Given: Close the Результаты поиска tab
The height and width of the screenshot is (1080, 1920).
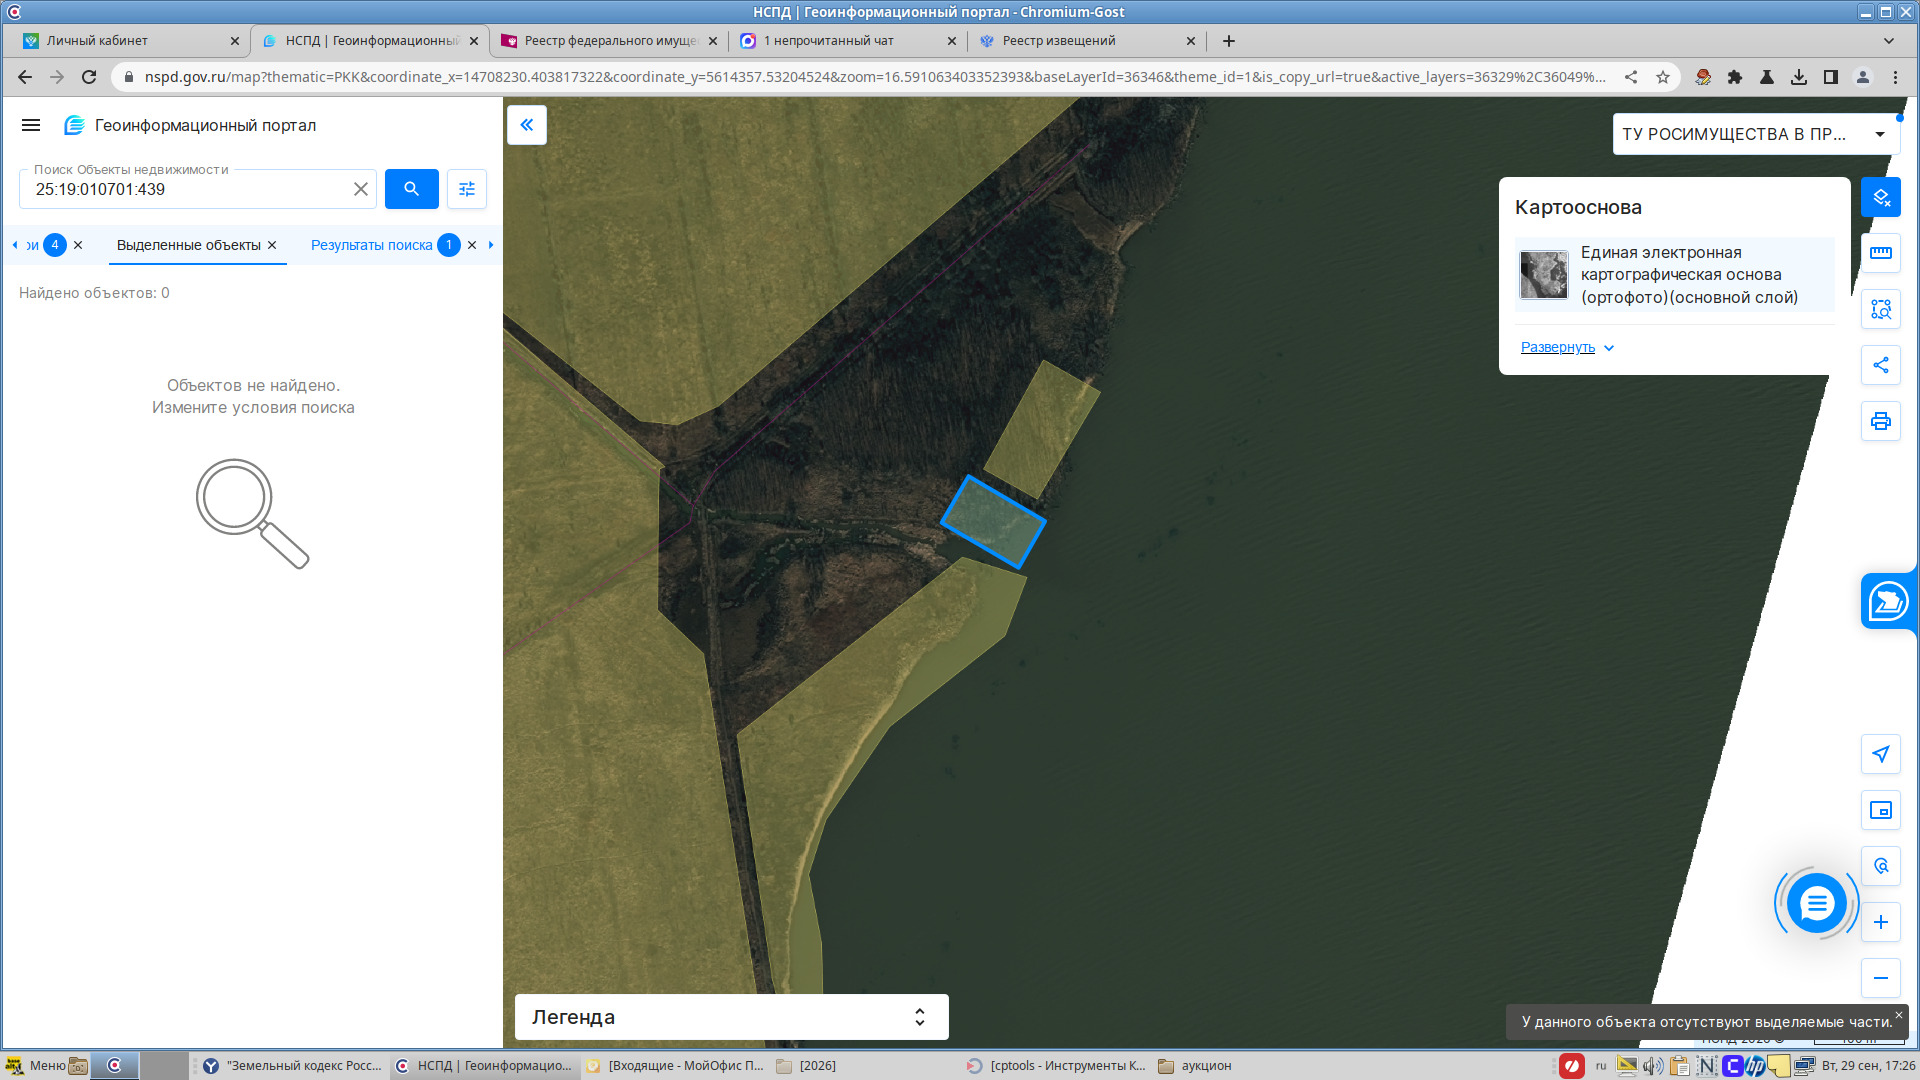Looking at the screenshot, I should coord(472,245).
